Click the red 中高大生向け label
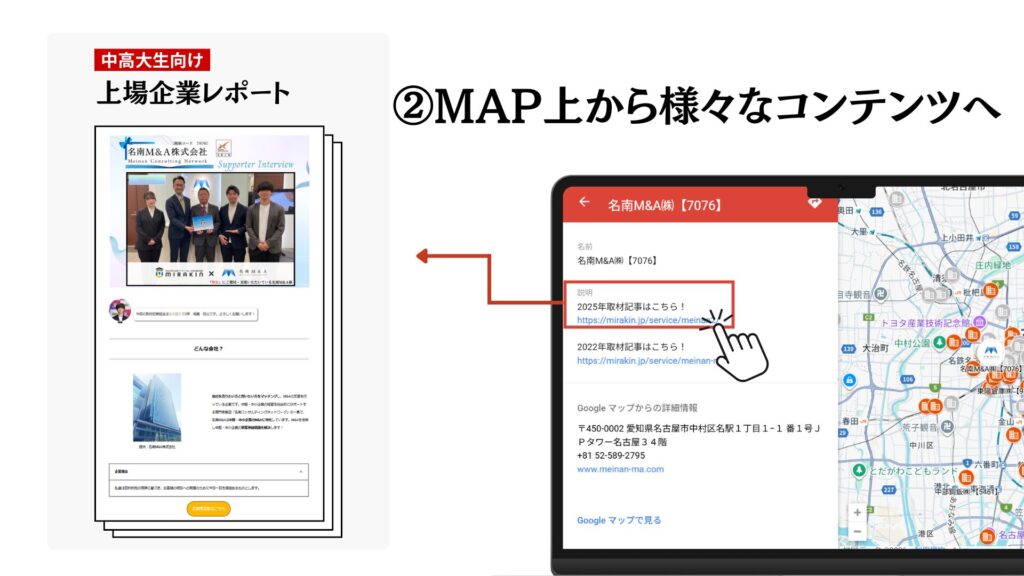The image size is (1024, 576). [152, 60]
